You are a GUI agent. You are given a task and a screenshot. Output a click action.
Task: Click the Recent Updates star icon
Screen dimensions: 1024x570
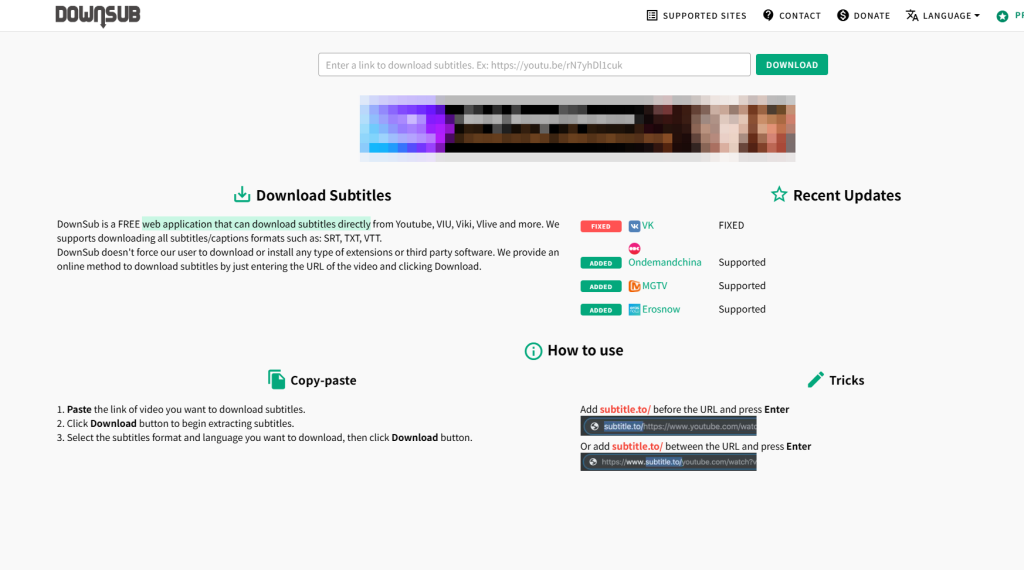779,195
